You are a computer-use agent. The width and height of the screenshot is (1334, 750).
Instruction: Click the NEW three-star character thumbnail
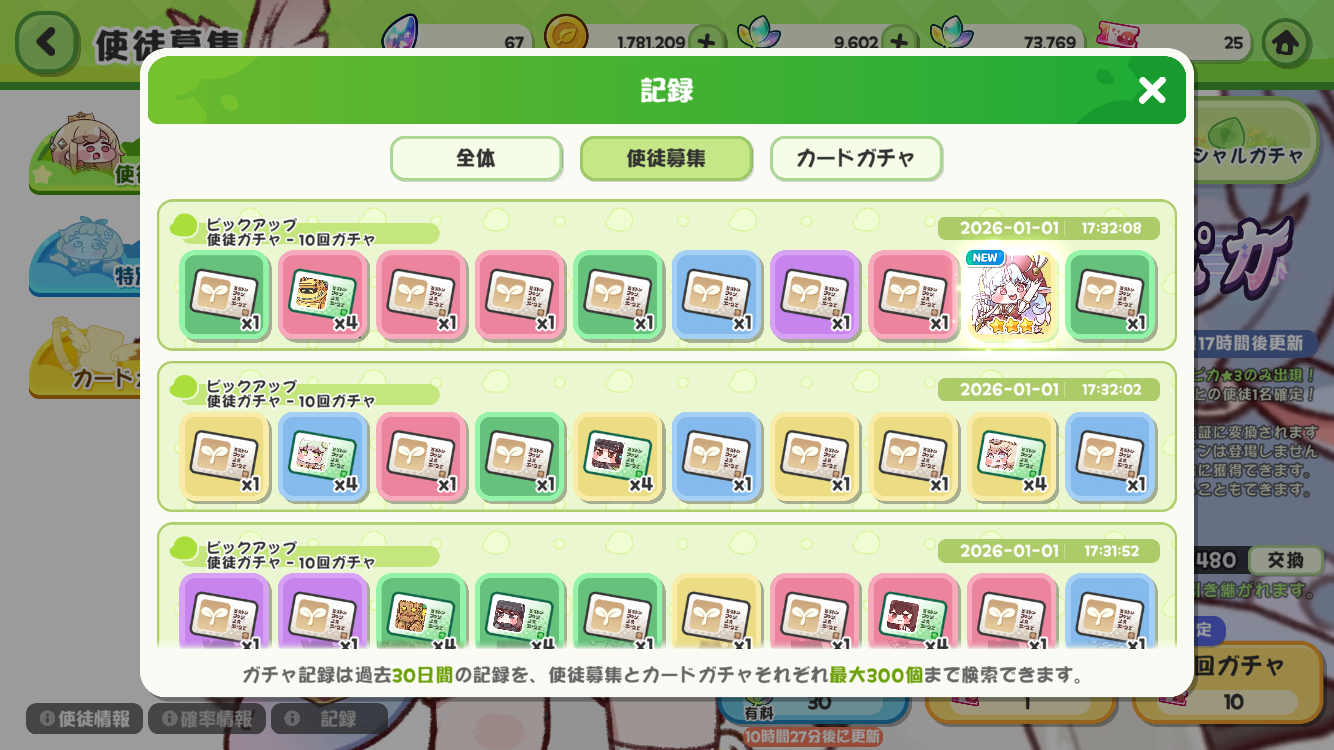point(1013,295)
